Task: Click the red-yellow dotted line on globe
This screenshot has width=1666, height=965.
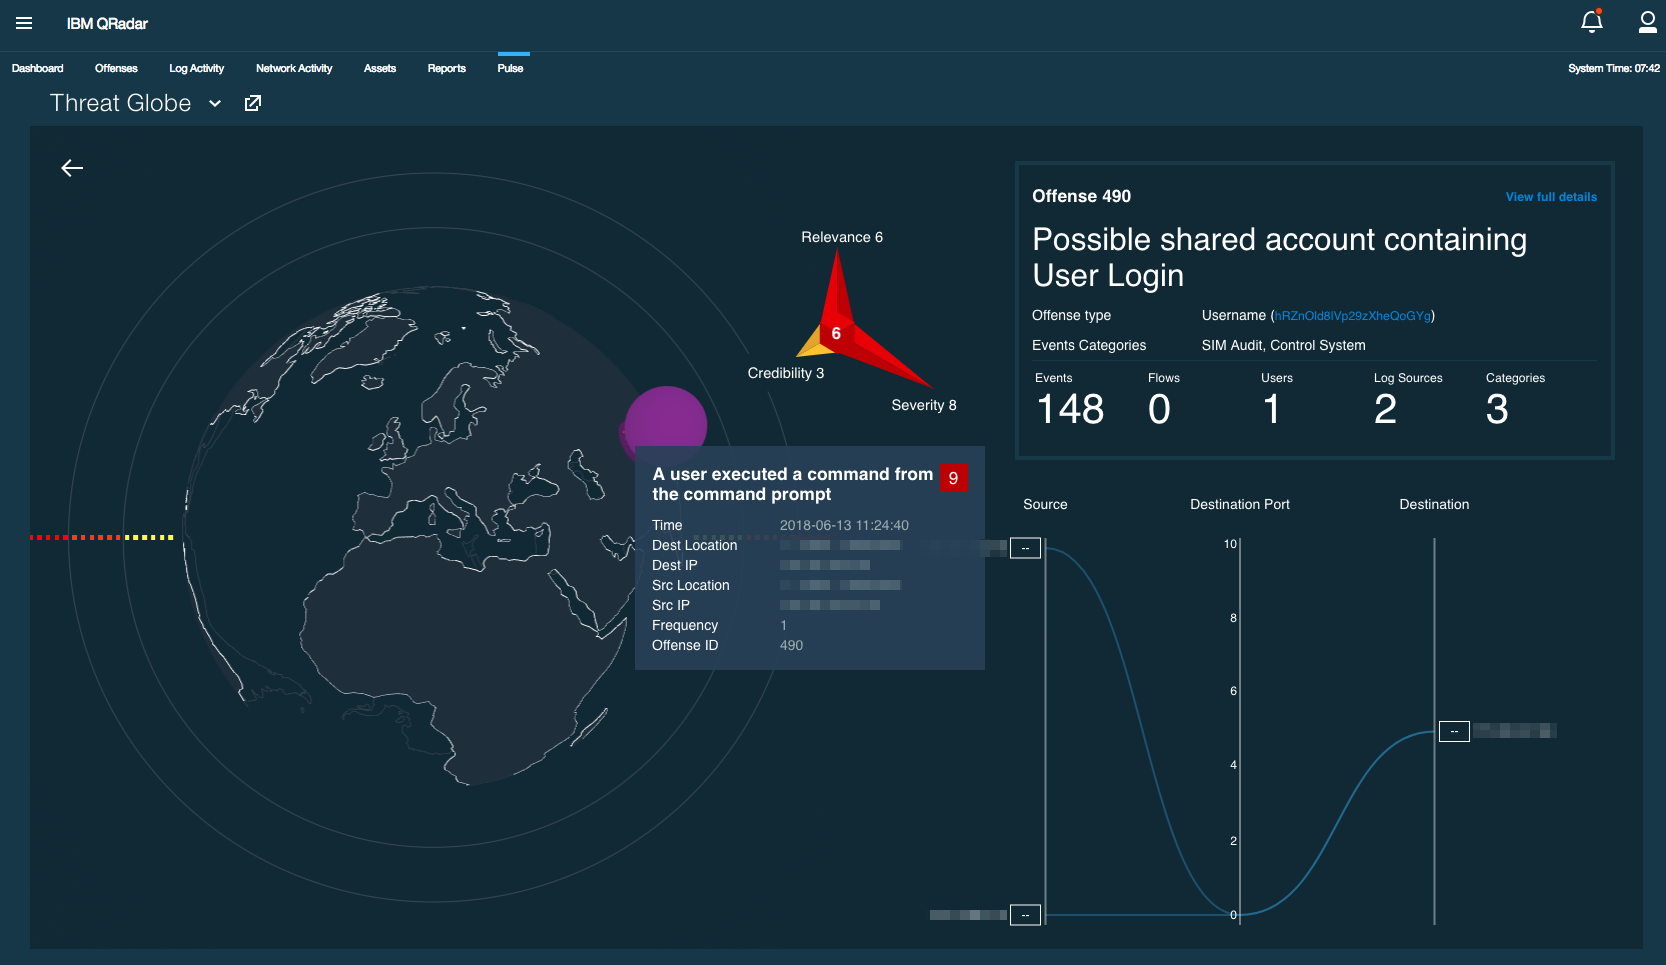Action: (102, 537)
